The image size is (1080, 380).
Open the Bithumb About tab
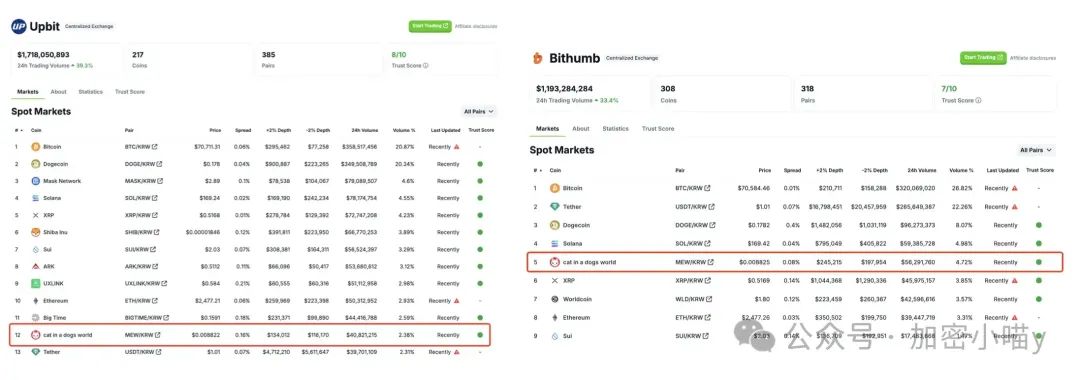[x=581, y=129]
